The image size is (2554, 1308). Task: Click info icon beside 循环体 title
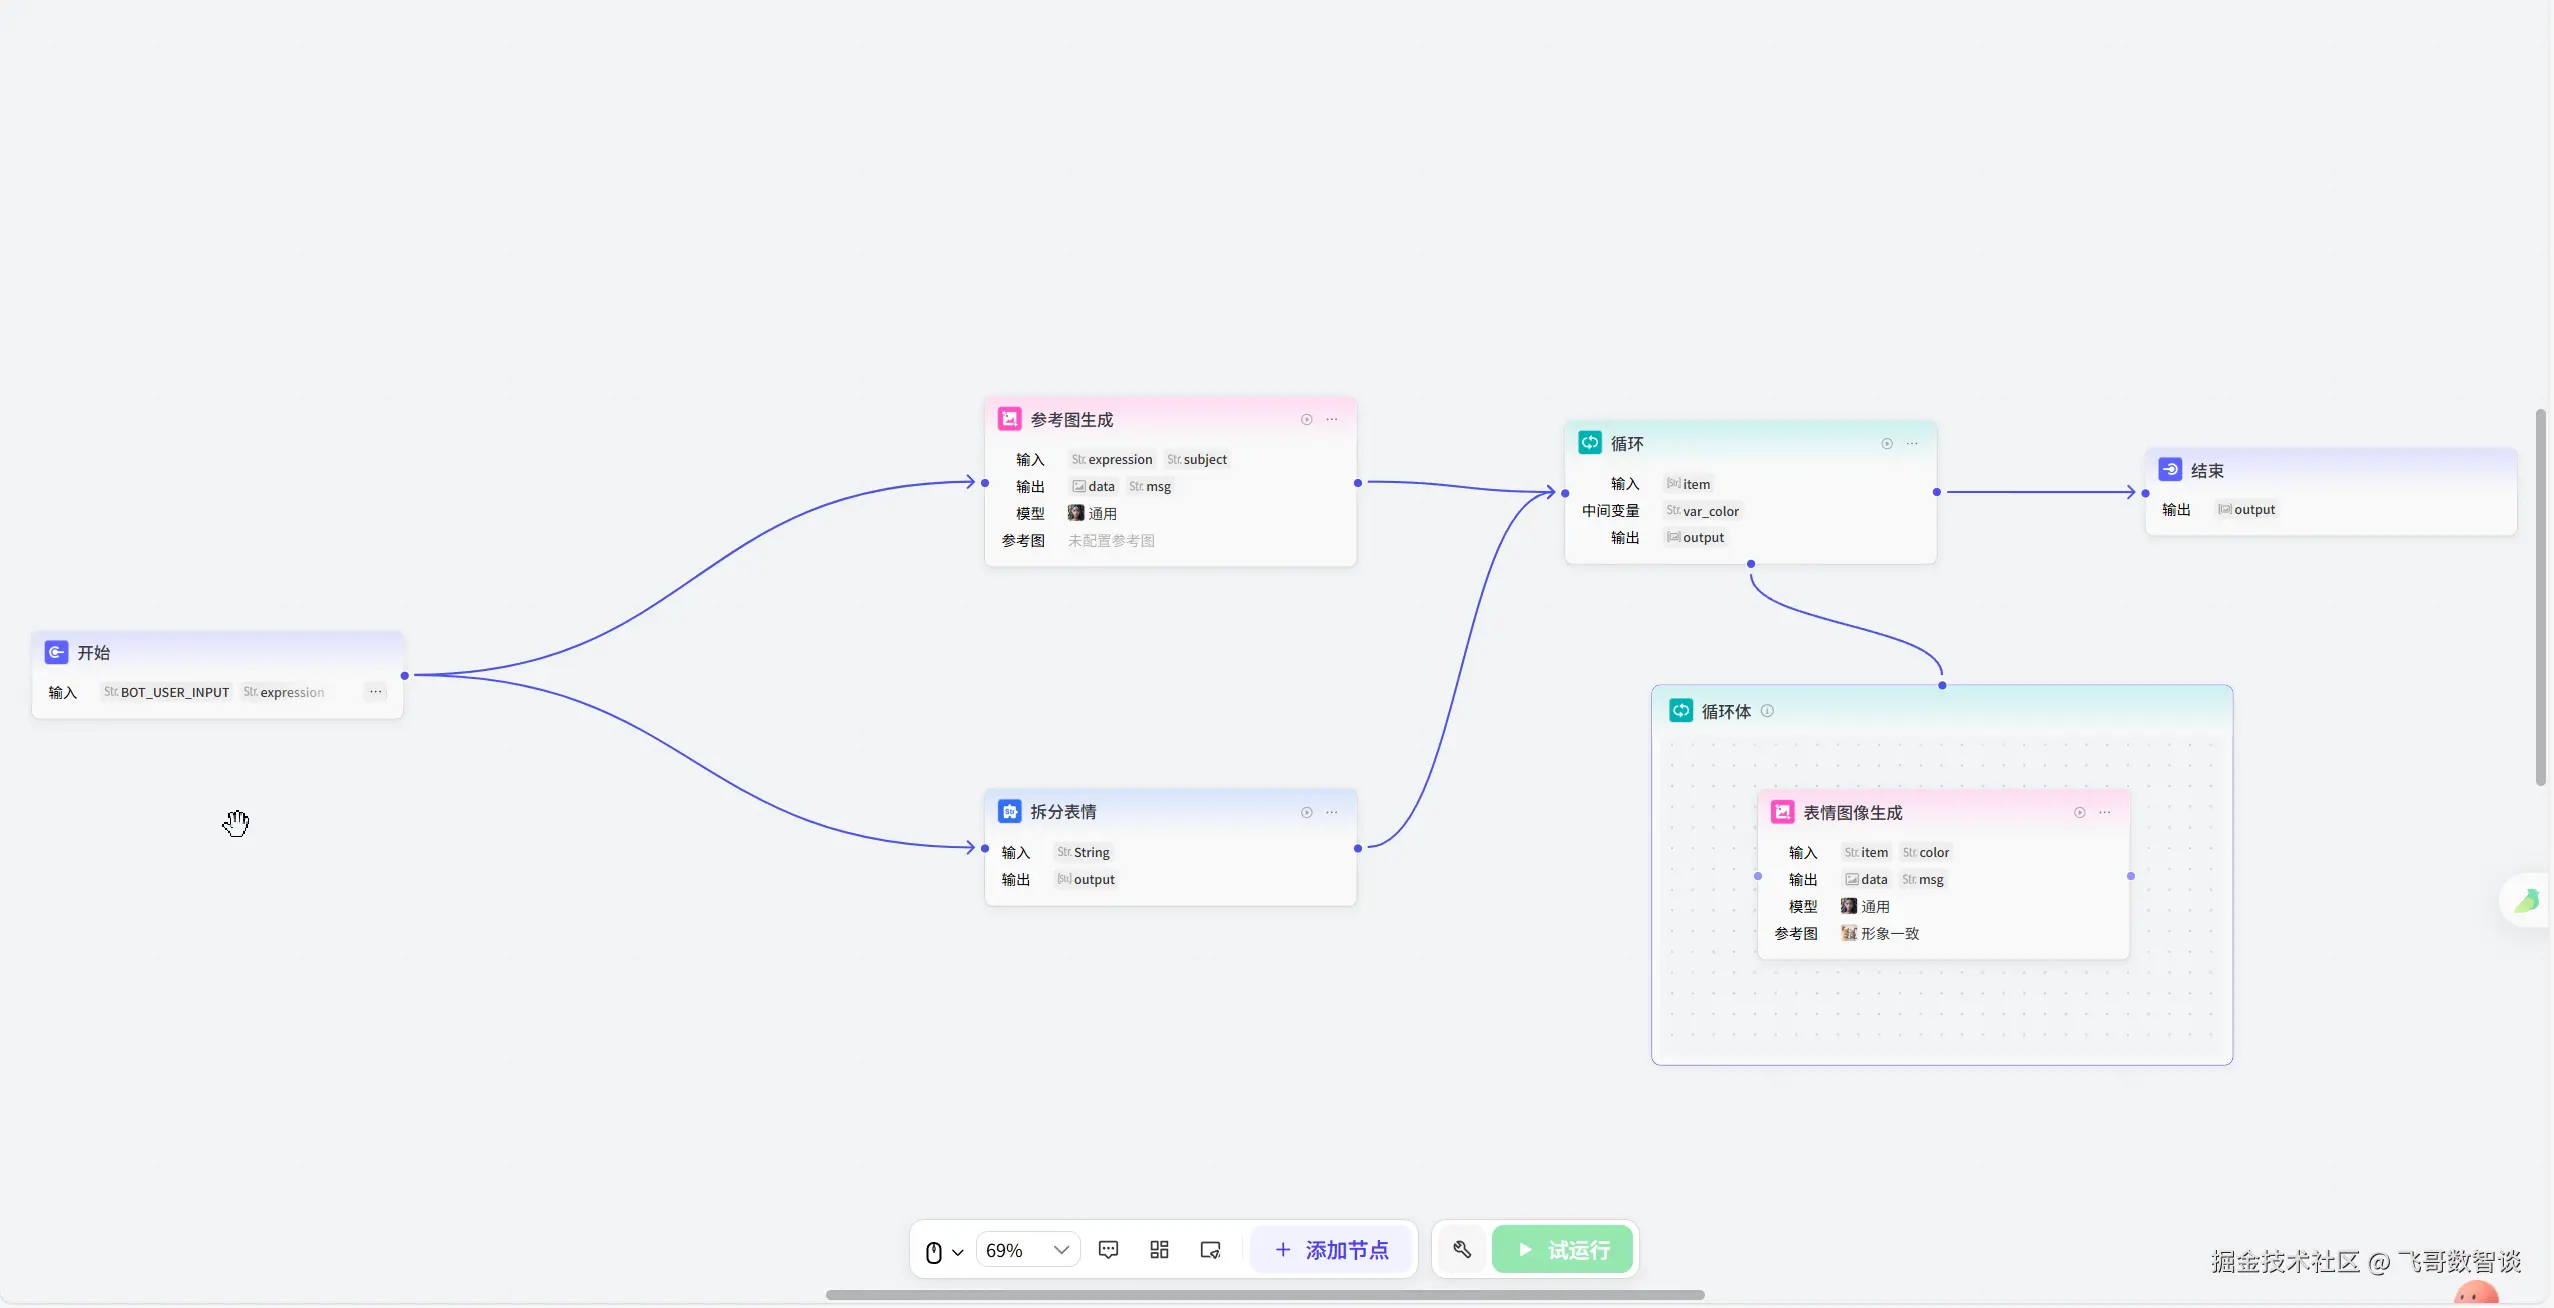(1767, 711)
